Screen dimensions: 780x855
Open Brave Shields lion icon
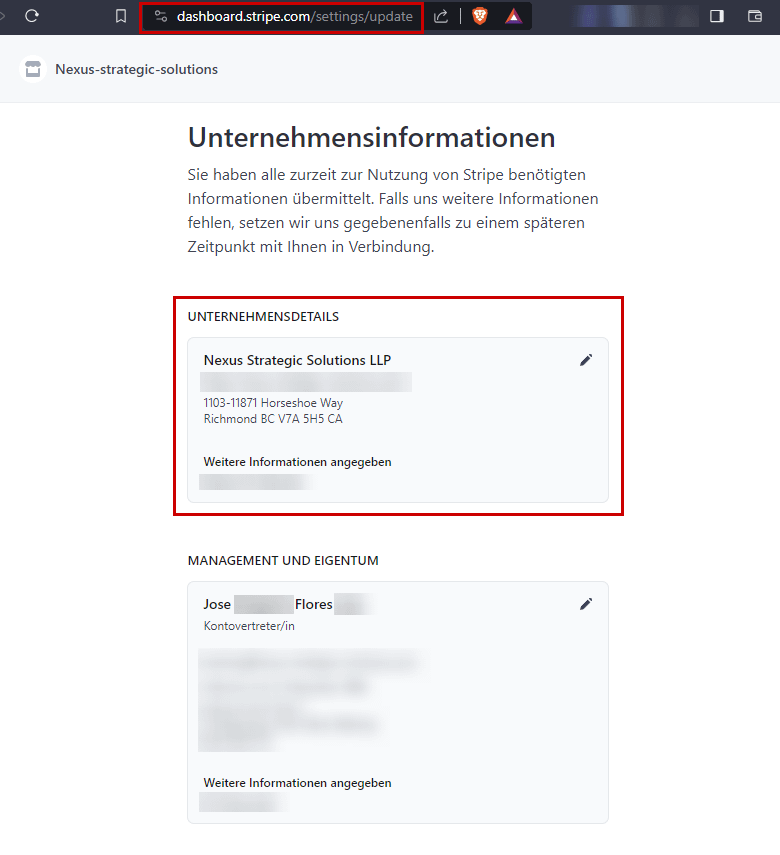pyautogui.click(x=480, y=16)
